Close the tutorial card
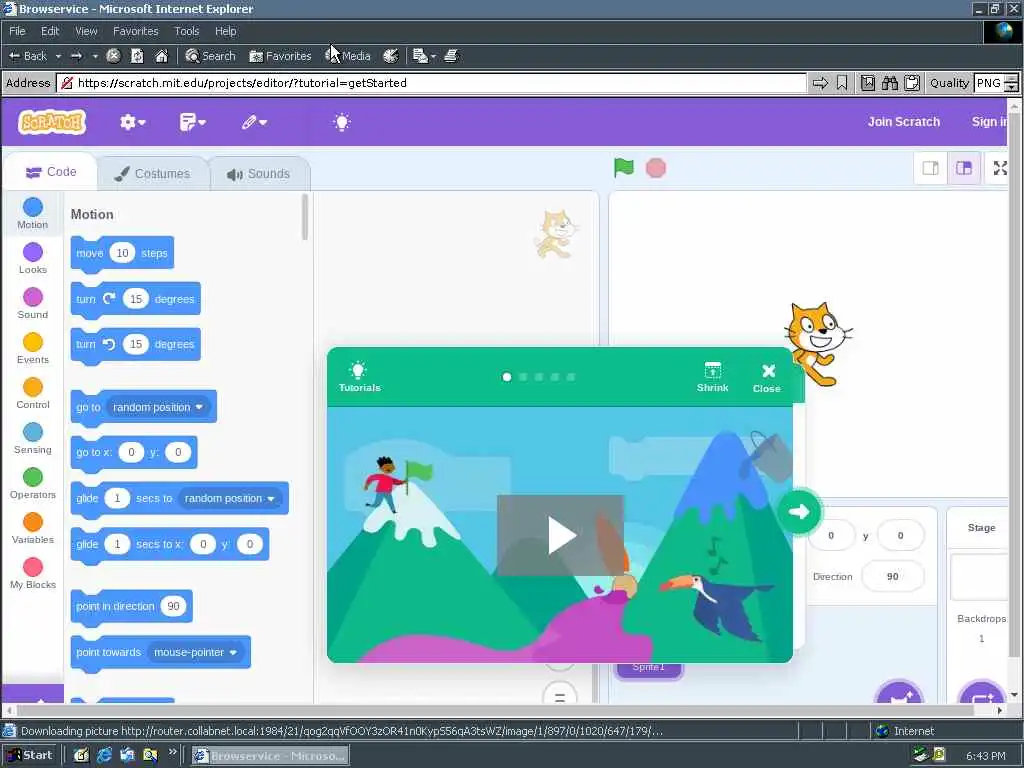The height and width of the screenshot is (768, 1024). pos(767,378)
